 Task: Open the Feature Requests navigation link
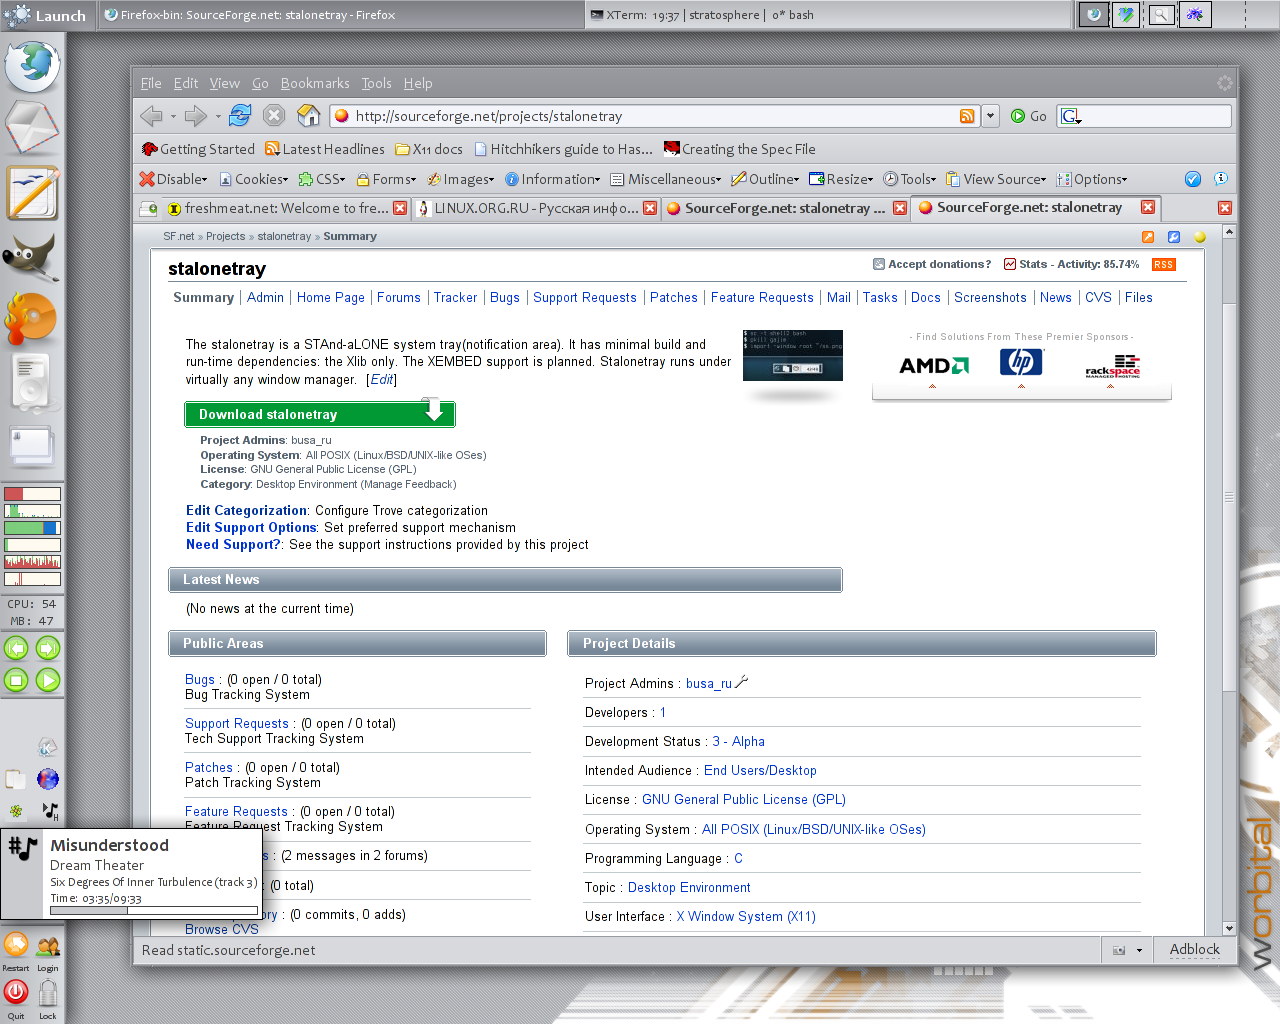tap(762, 297)
